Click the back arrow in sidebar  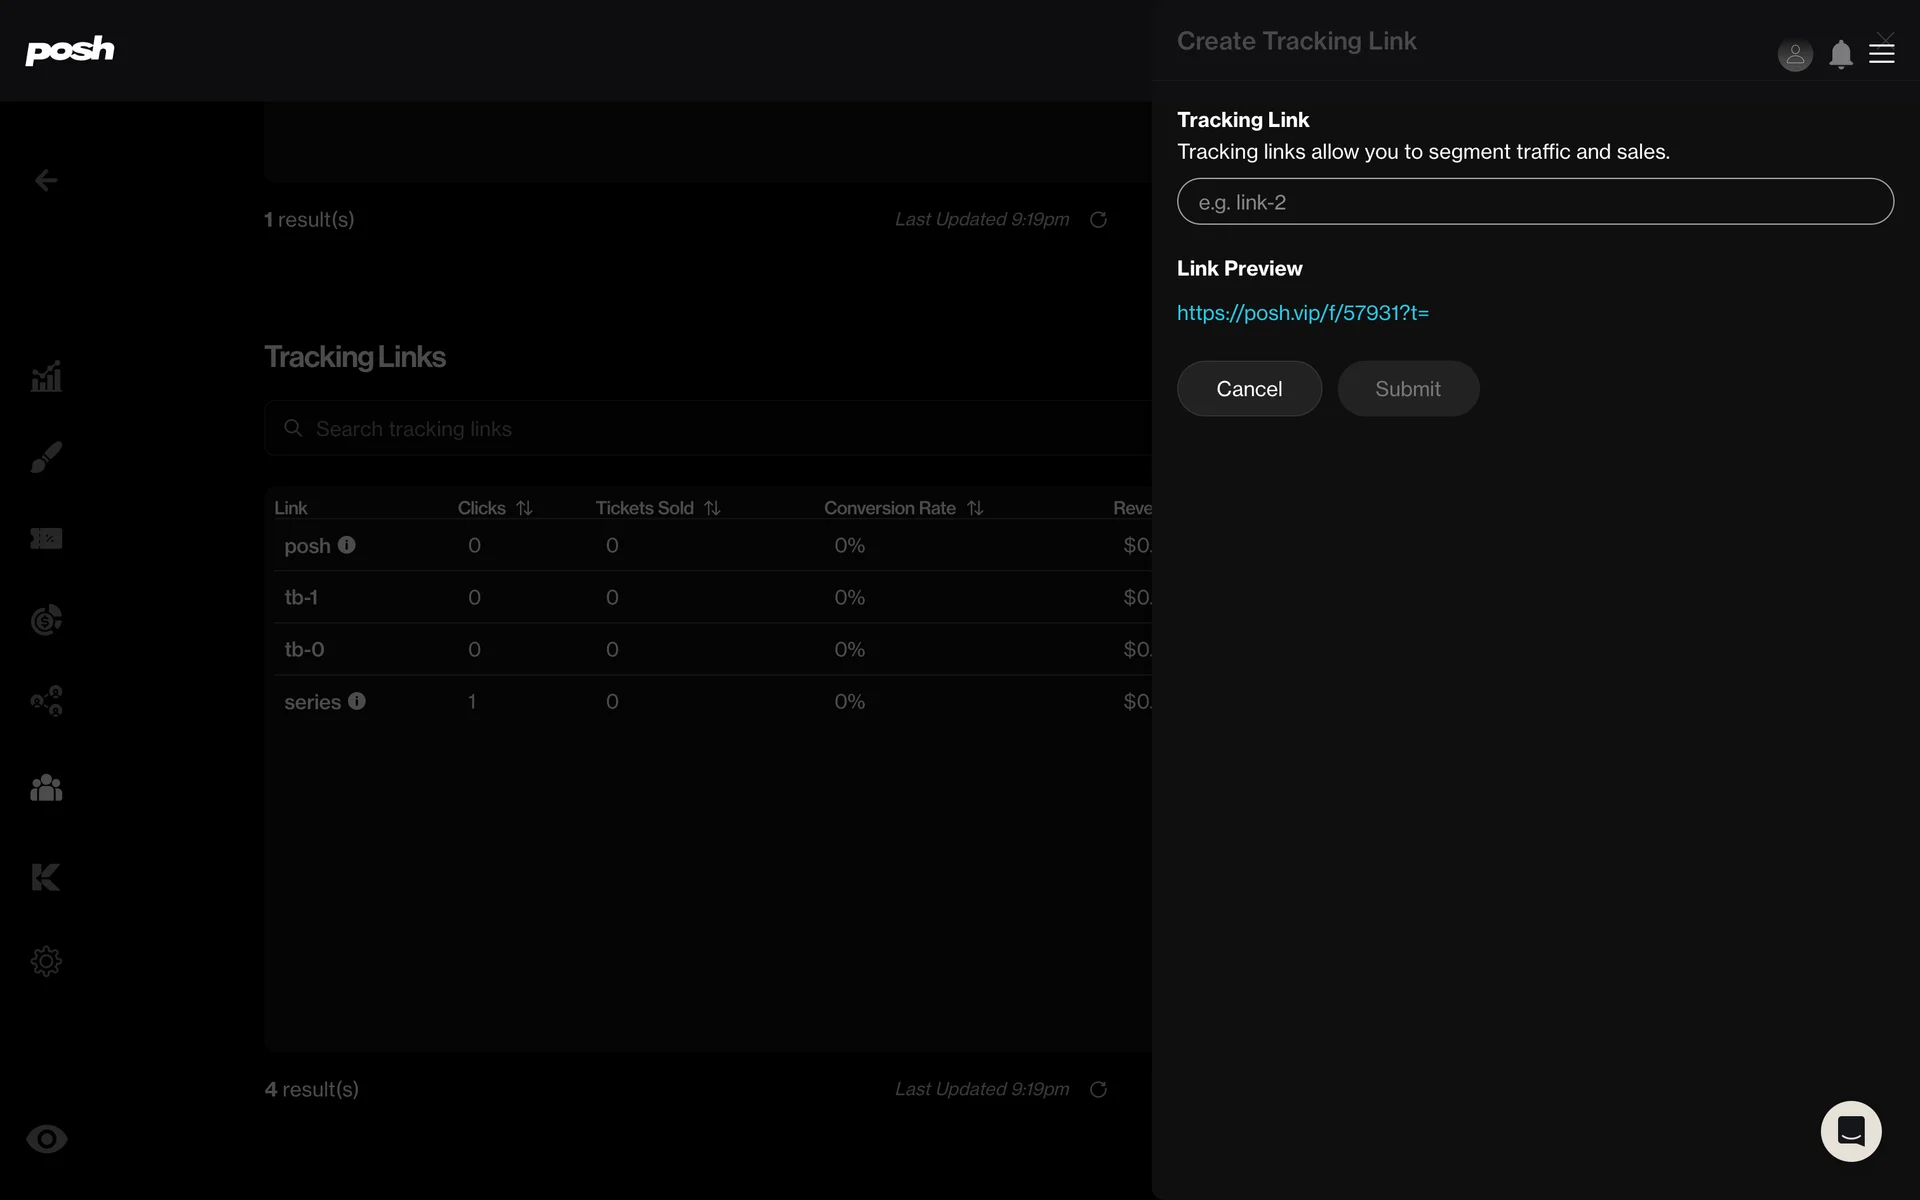46,180
